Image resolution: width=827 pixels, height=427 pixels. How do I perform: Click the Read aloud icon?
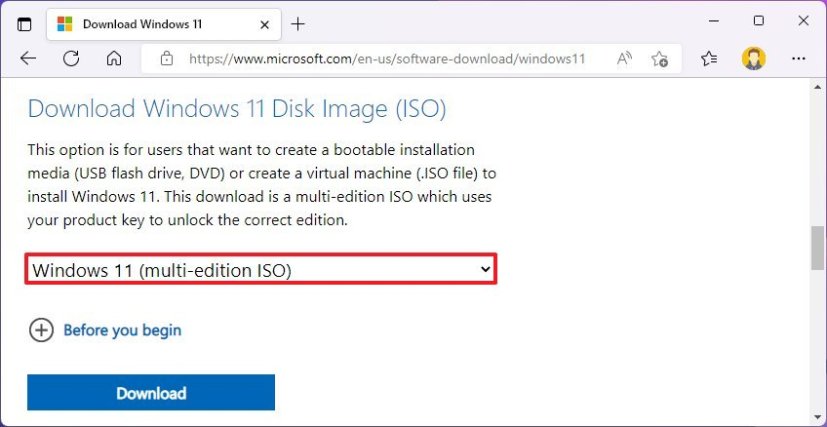625,59
